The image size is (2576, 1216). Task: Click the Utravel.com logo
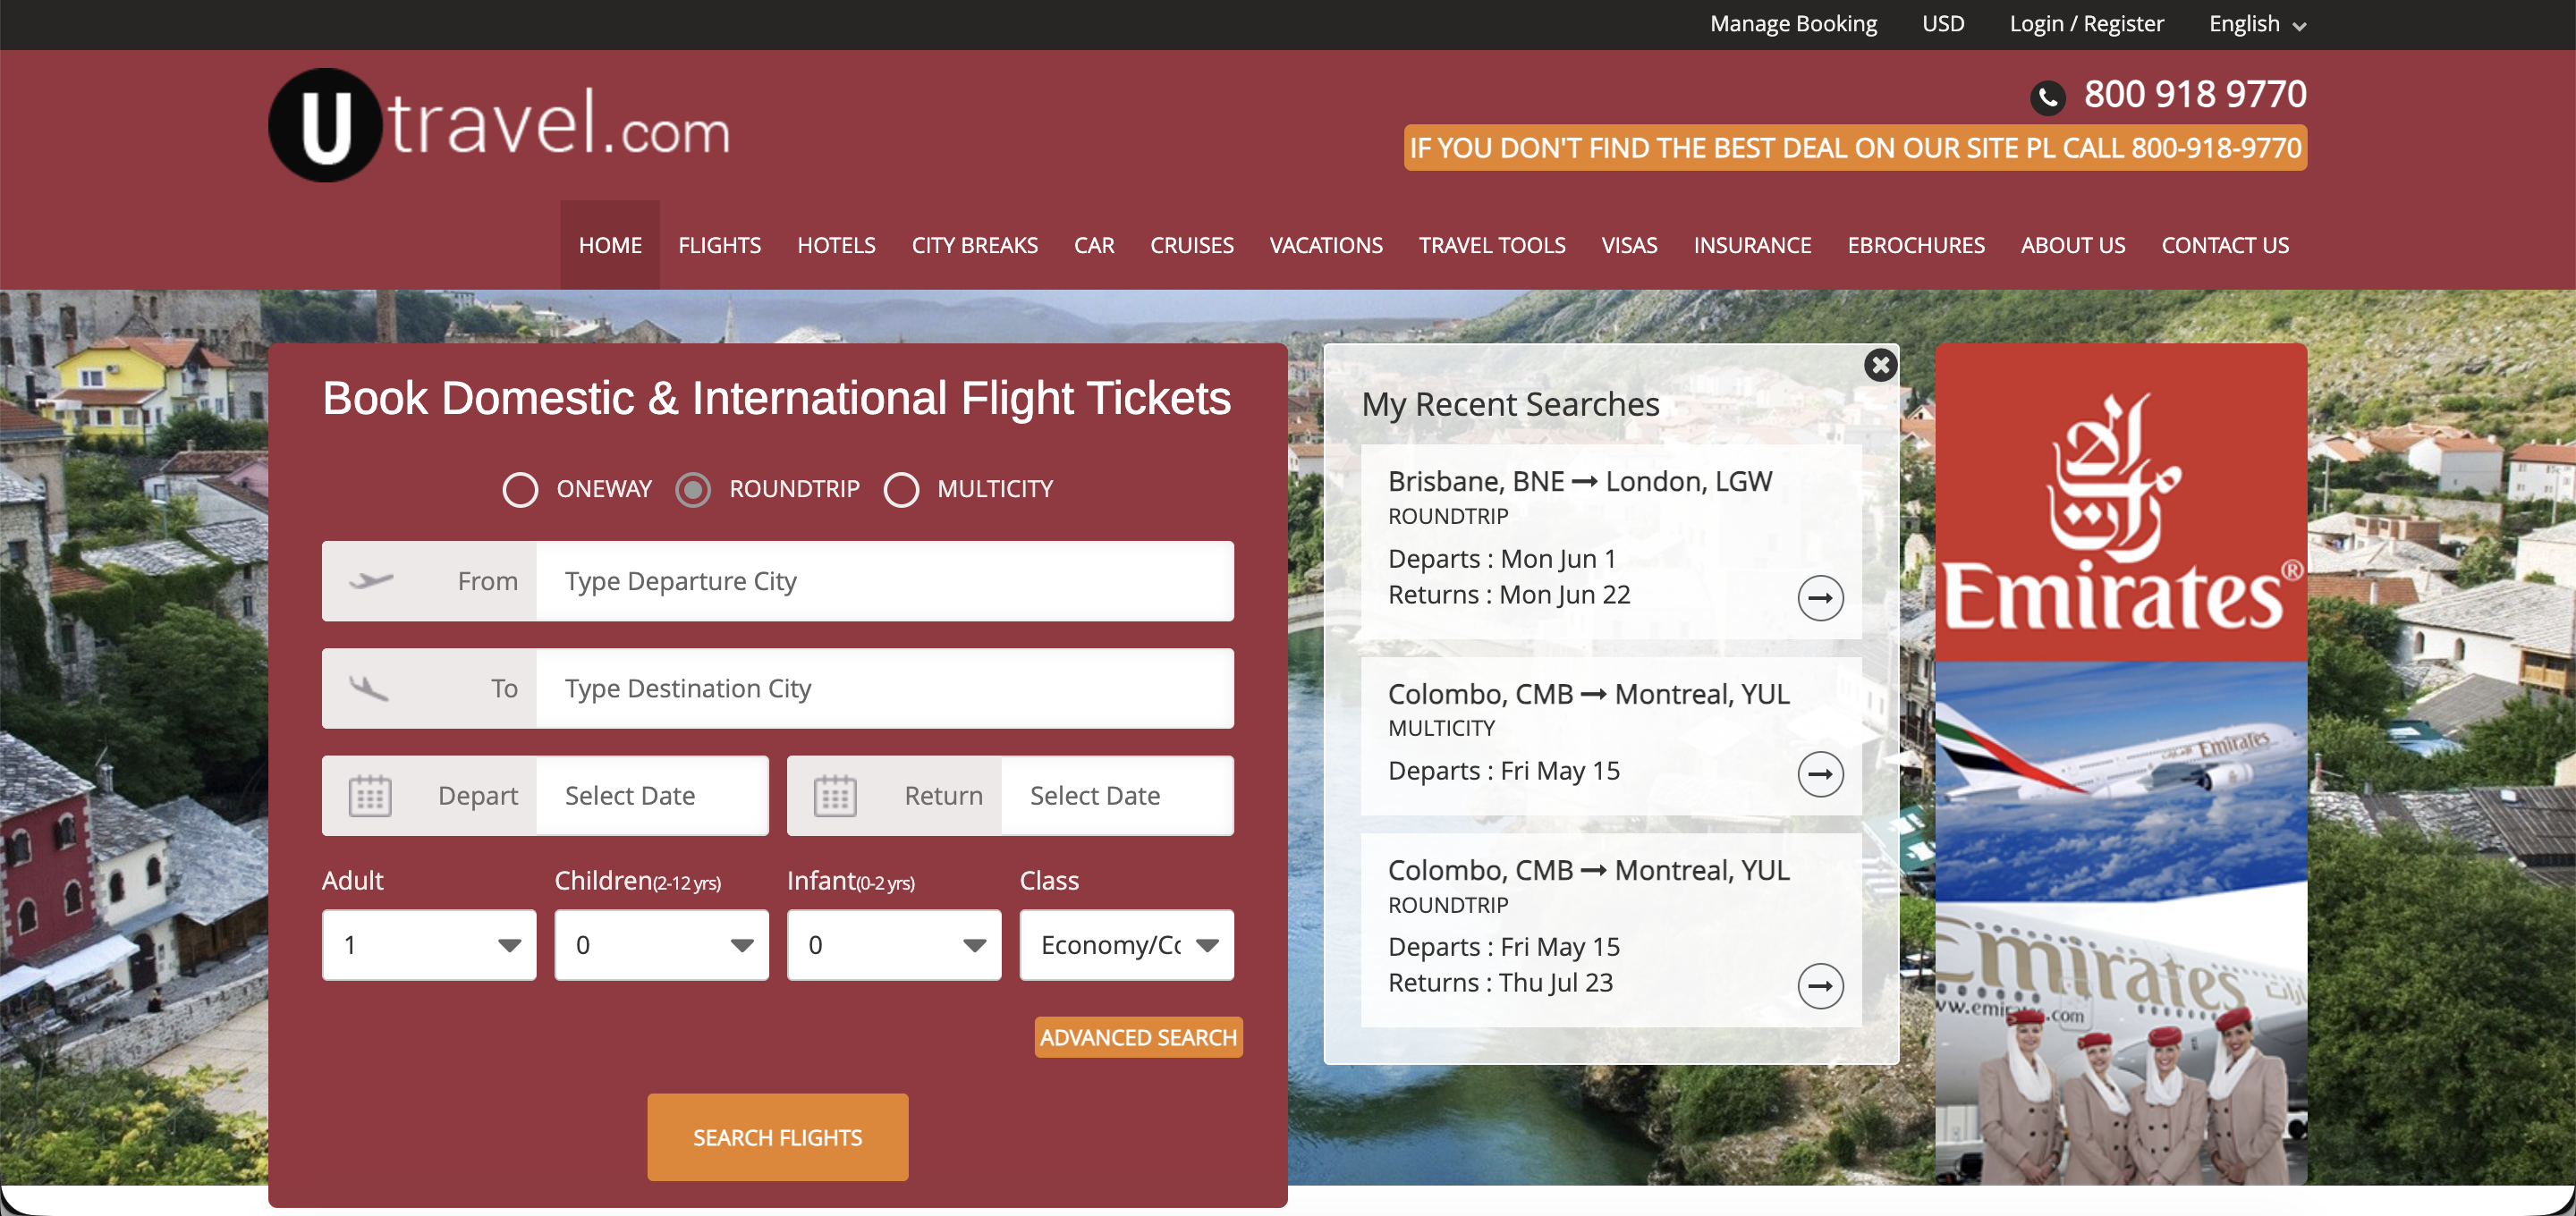498,125
